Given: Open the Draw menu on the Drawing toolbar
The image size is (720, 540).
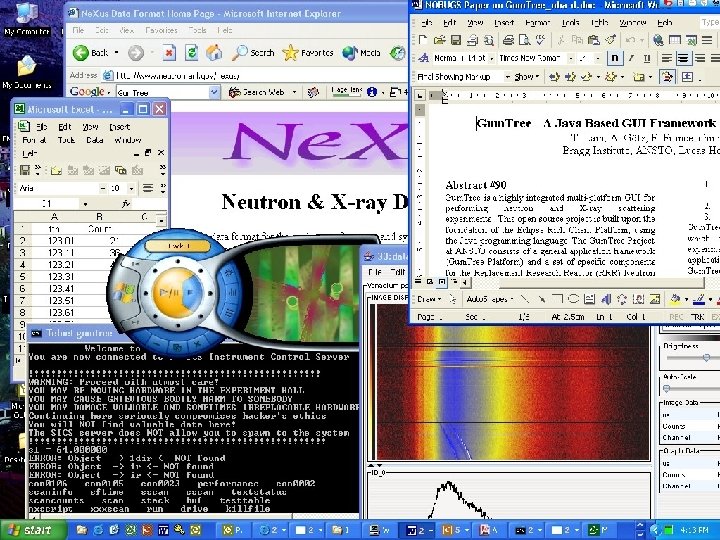Looking at the screenshot, I should point(429,299).
